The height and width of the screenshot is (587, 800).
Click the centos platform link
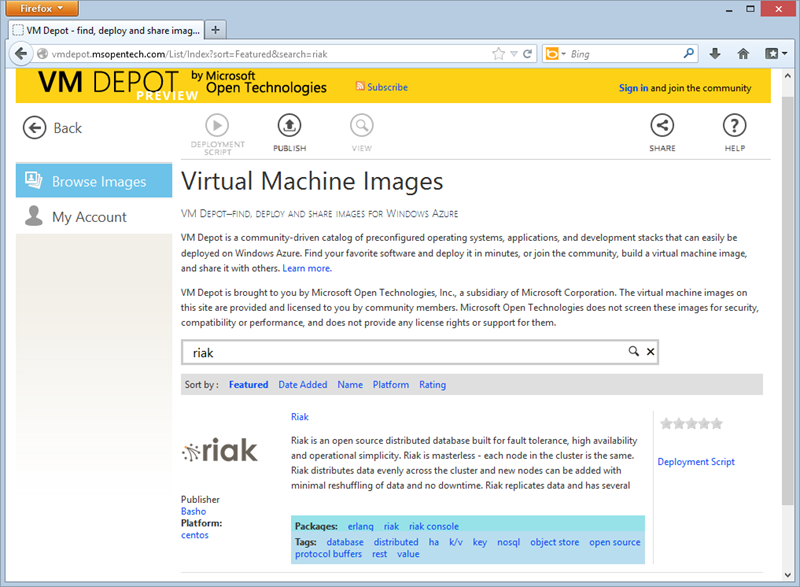tap(194, 535)
